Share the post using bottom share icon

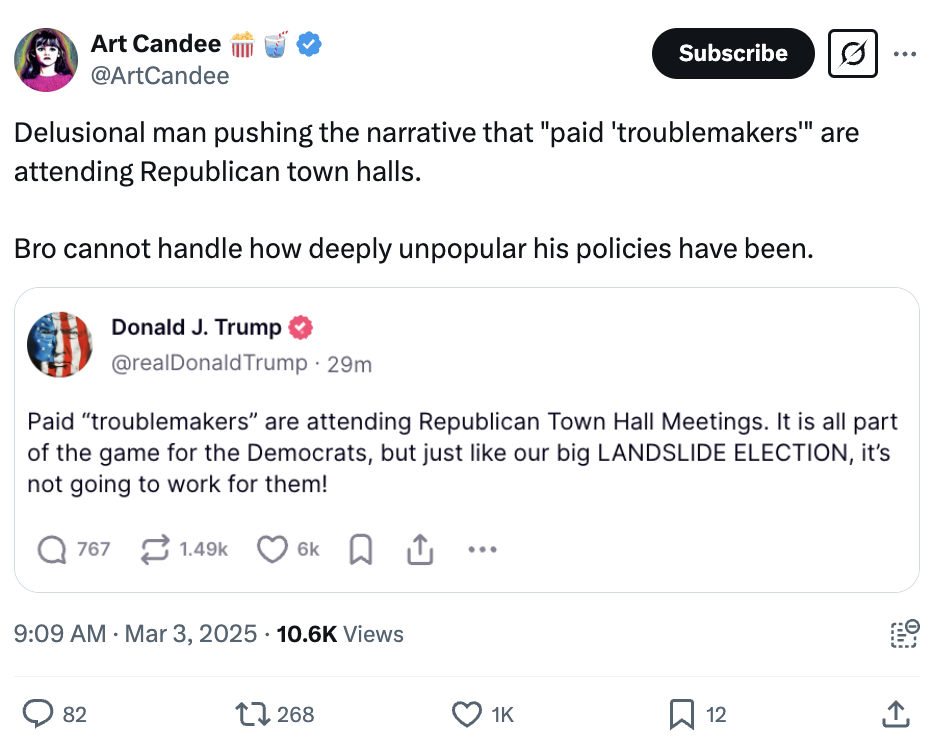(894, 714)
